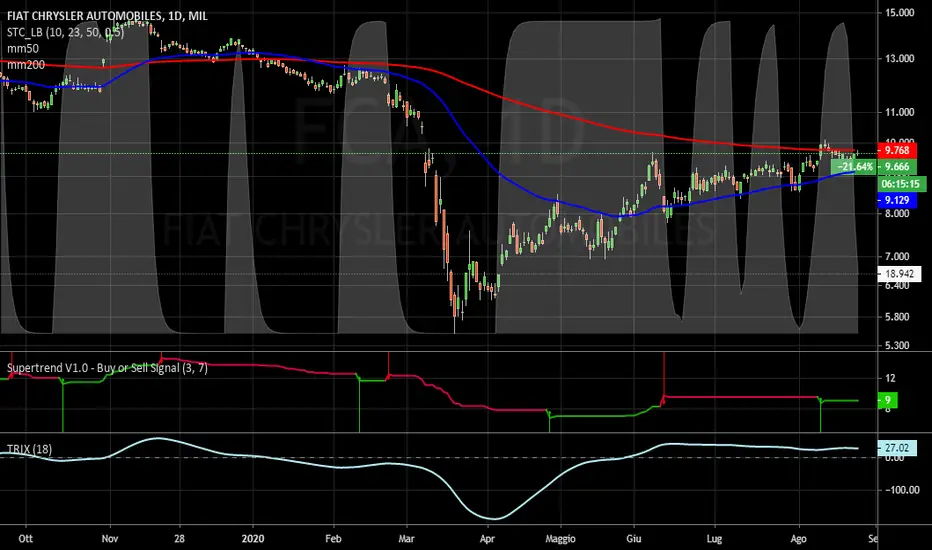
Task: Click the mm200 moving average label
Action: tap(26, 65)
